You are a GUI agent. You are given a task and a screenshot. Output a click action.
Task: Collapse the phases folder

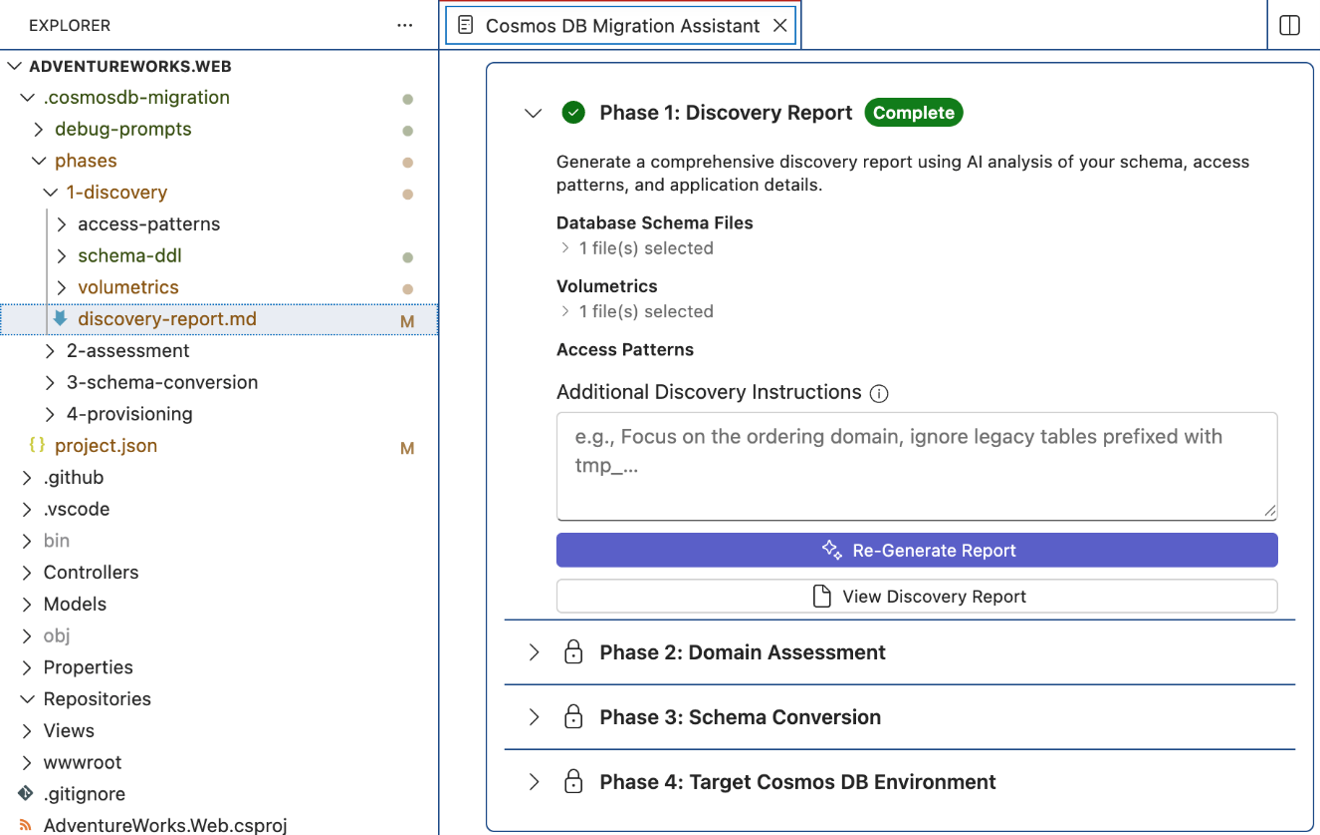(38, 161)
